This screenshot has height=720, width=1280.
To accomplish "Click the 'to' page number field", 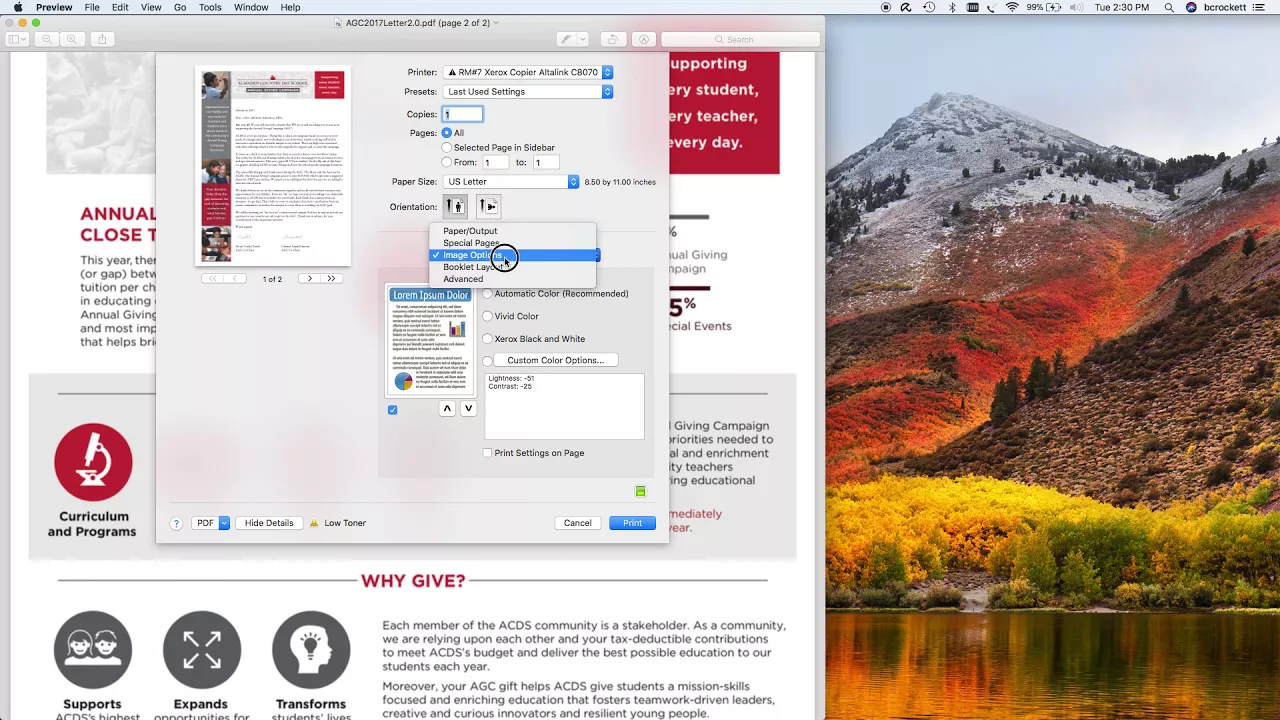I will click(545, 162).
